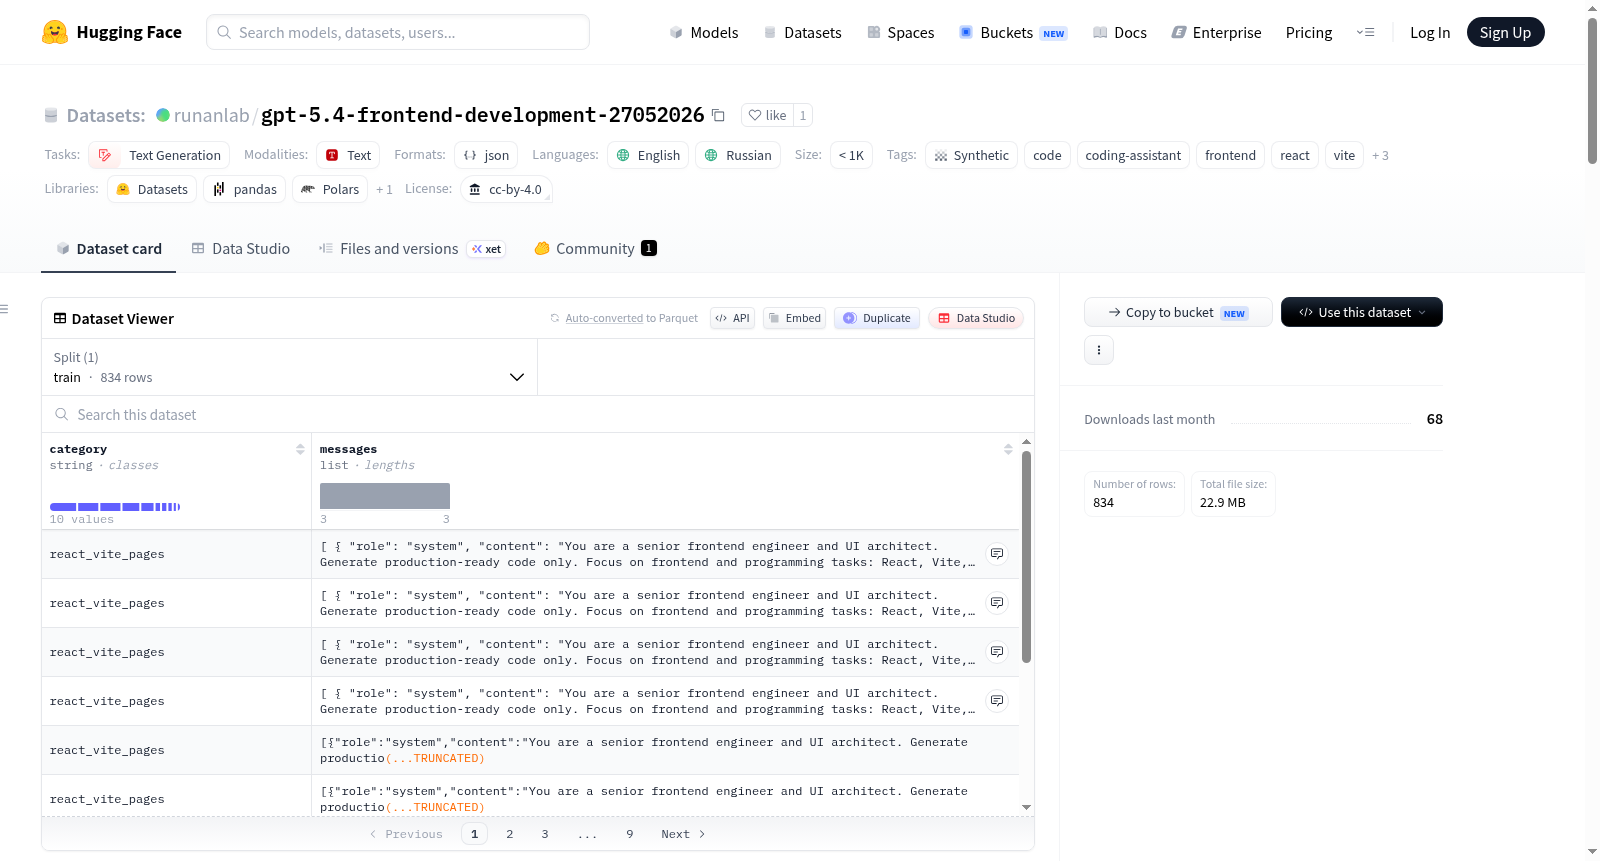Screen dimensions: 1600x861
Task: Open the Buckets nav item
Action: [1013, 32]
